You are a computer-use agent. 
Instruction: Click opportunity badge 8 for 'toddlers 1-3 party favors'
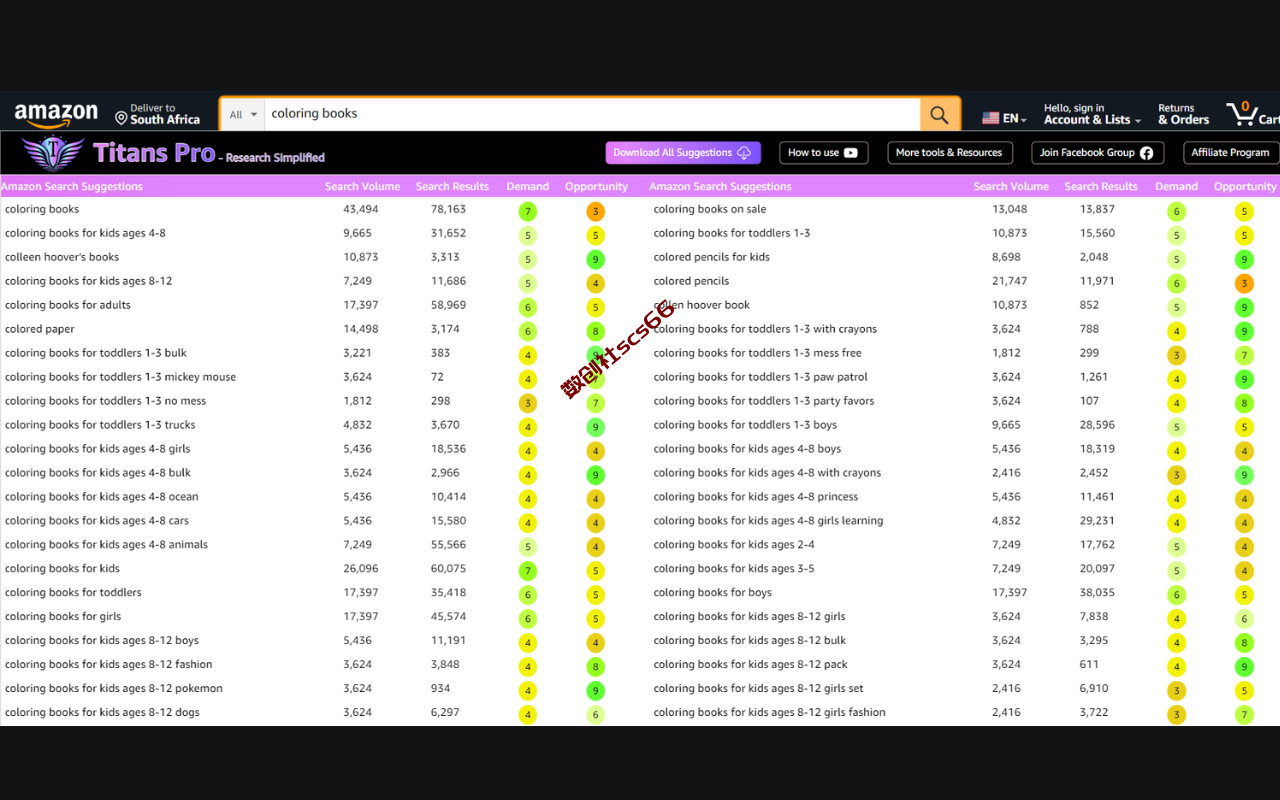pyautogui.click(x=1244, y=404)
